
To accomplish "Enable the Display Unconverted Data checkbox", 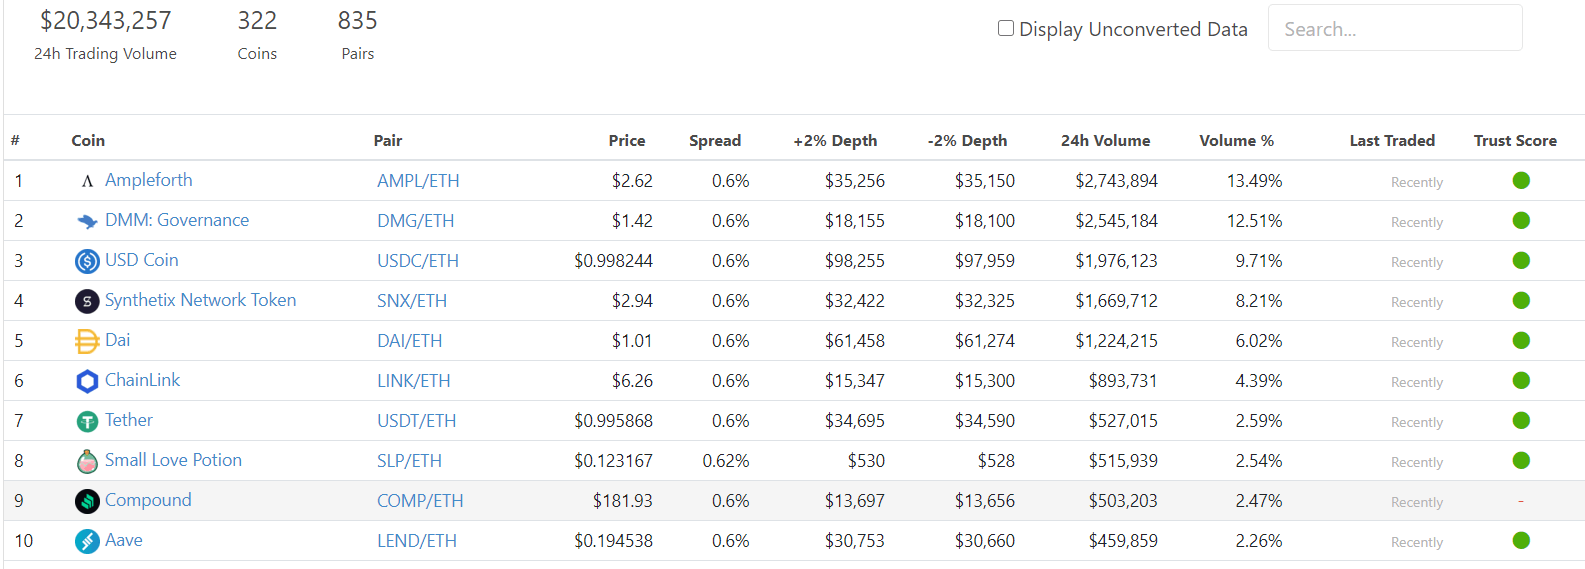I will (x=1006, y=28).
